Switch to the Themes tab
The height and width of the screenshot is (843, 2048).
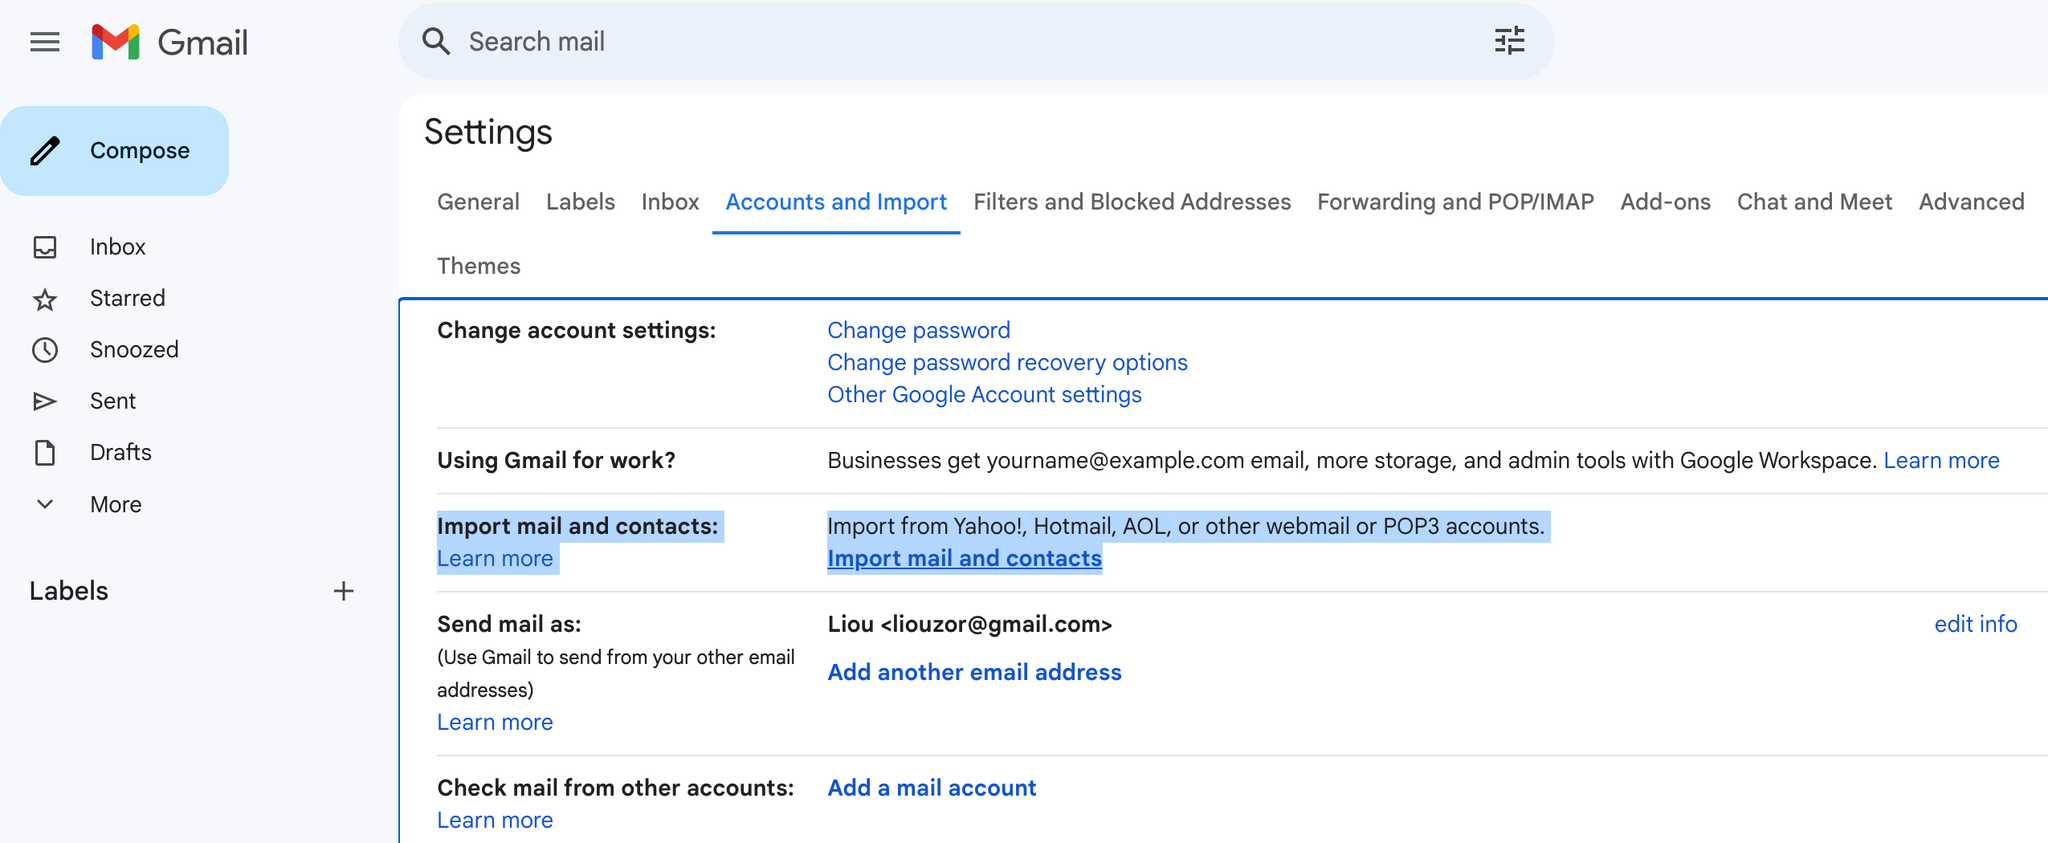pos(478,266)
